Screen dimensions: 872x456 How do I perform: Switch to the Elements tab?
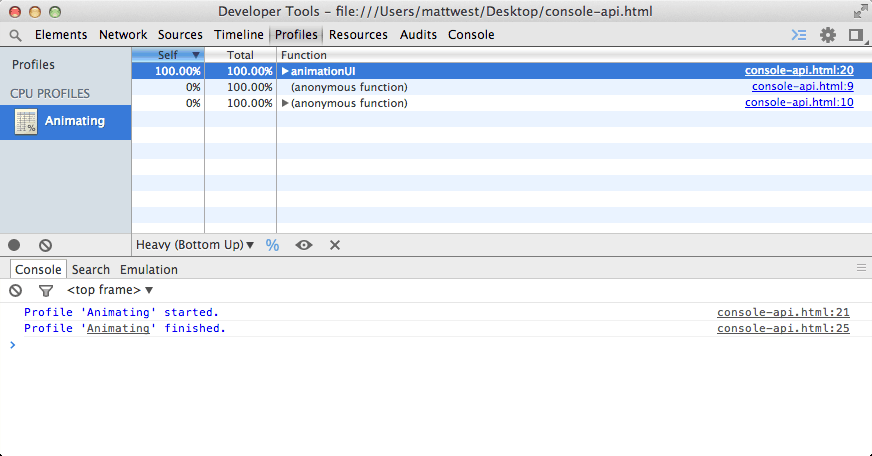coord(61,35)
